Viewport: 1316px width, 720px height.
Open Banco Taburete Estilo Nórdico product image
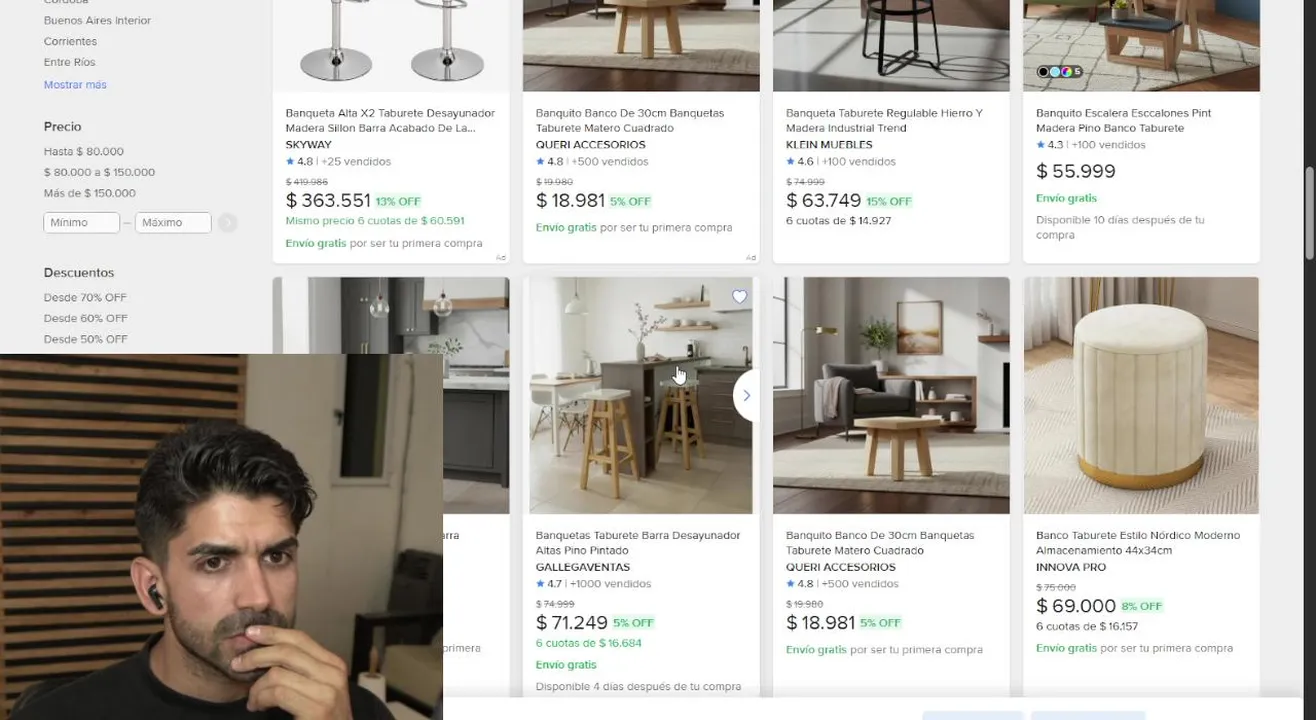click(x=1141, y=396)
